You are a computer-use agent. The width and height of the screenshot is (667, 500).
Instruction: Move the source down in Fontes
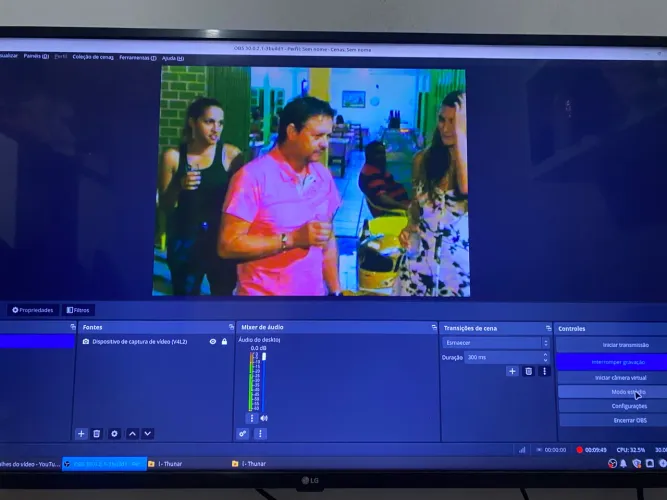pos(148,434)
